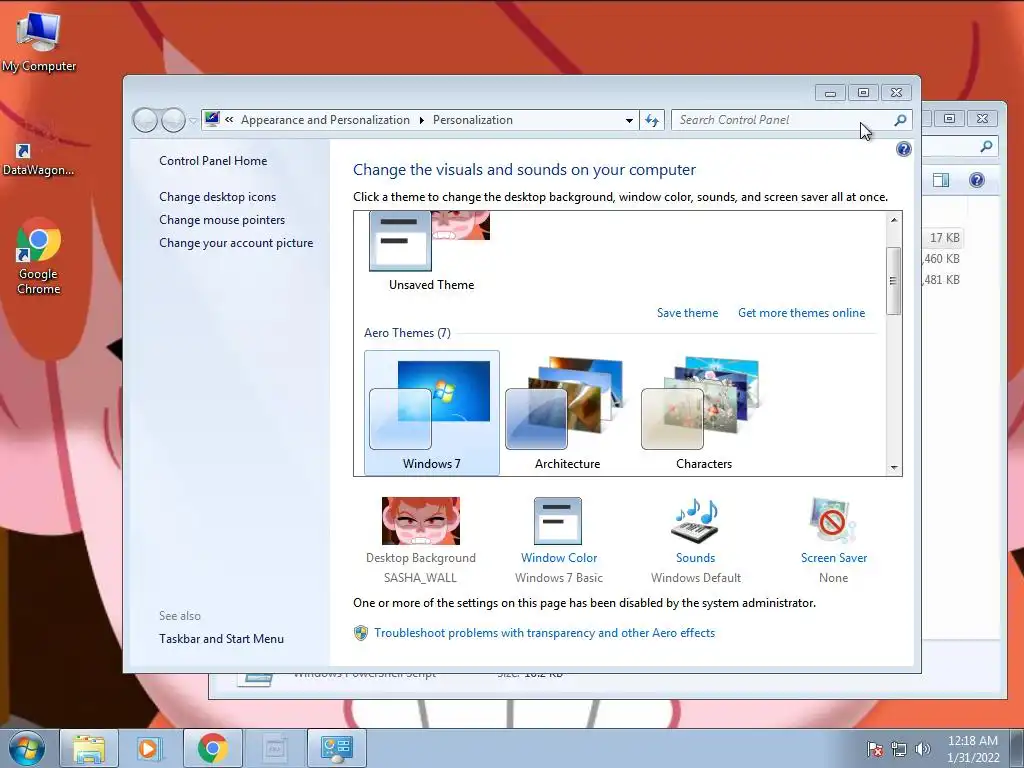Click the theme list scroll down arrow
Screen dimensions: 1024x768
coord(893,468)
